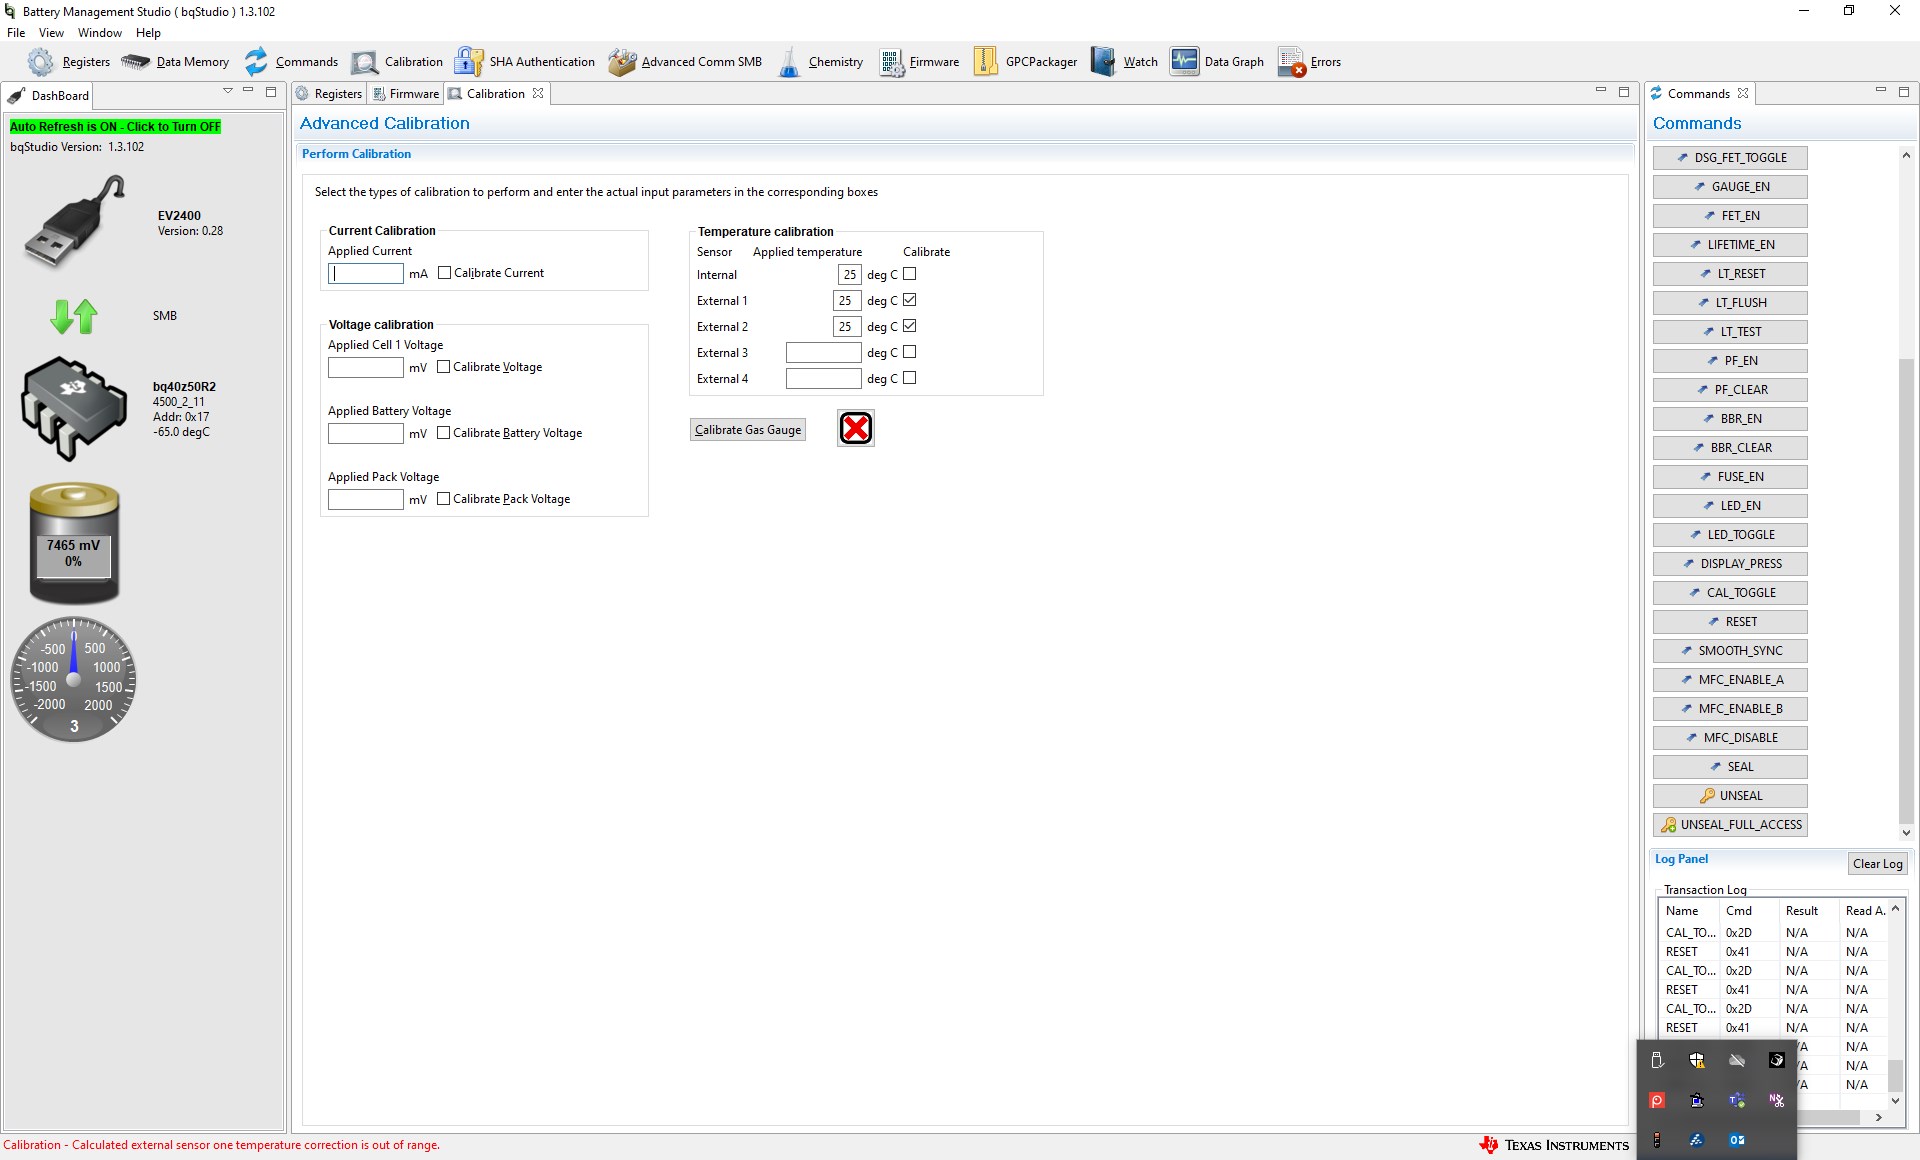Viewport: 1920px width, 1160px height.
Task: Send the CAL_TOGGLE command
Action: (1730, 593)
